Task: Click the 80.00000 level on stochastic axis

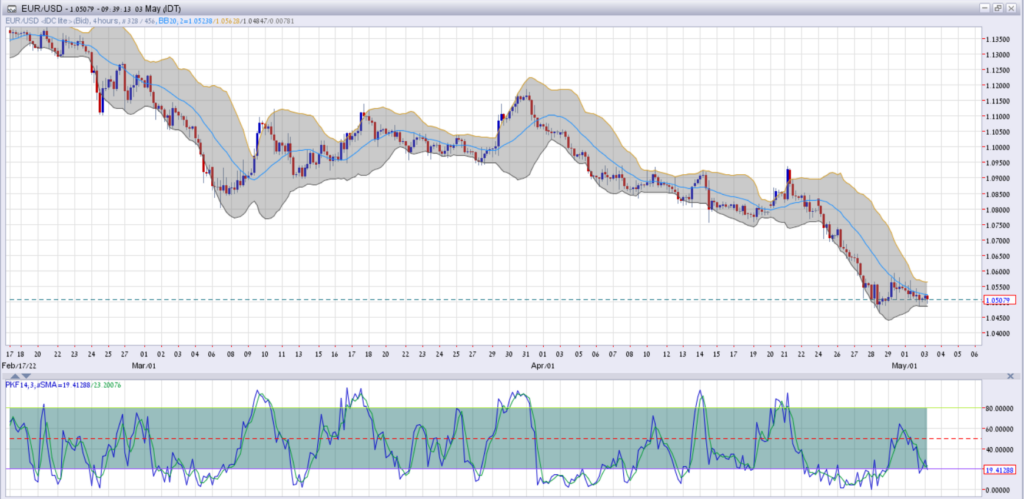Action: 996,408
